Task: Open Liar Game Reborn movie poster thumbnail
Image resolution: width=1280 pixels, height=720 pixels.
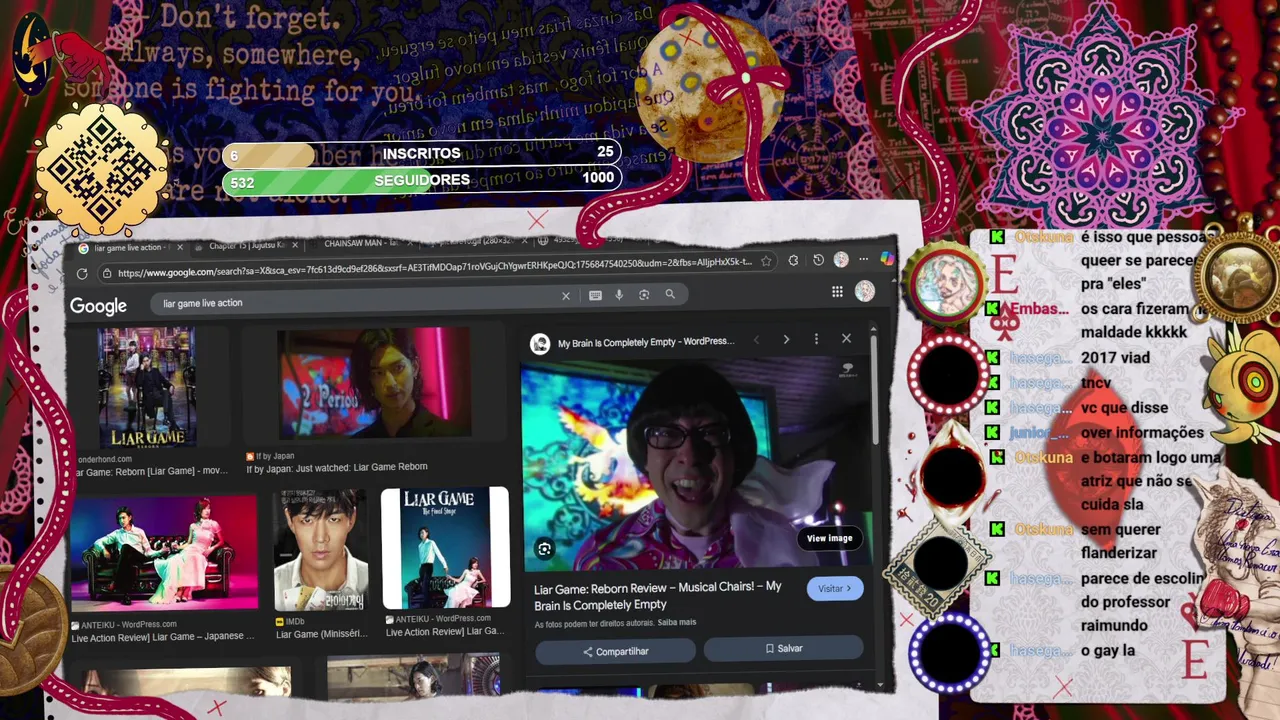Action: (147, 388)
